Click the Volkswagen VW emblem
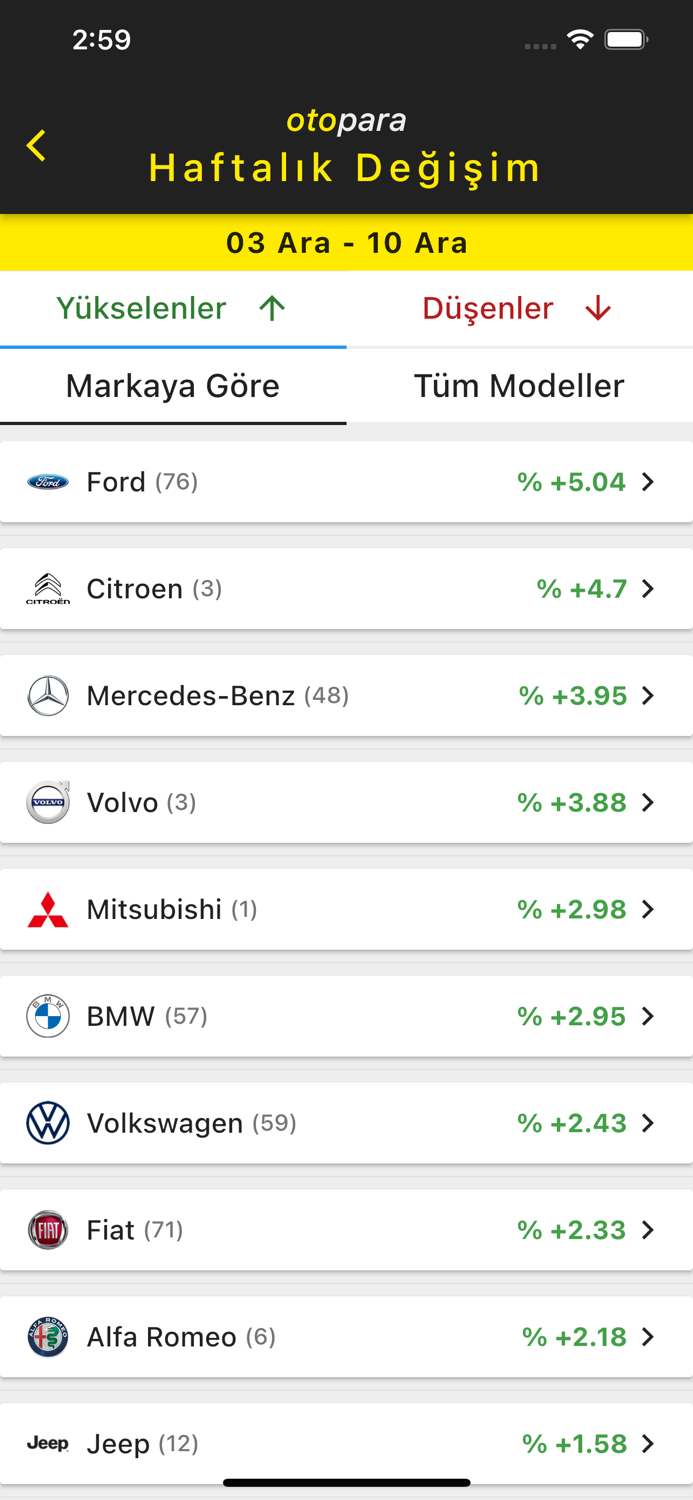 coord(47,1123)
